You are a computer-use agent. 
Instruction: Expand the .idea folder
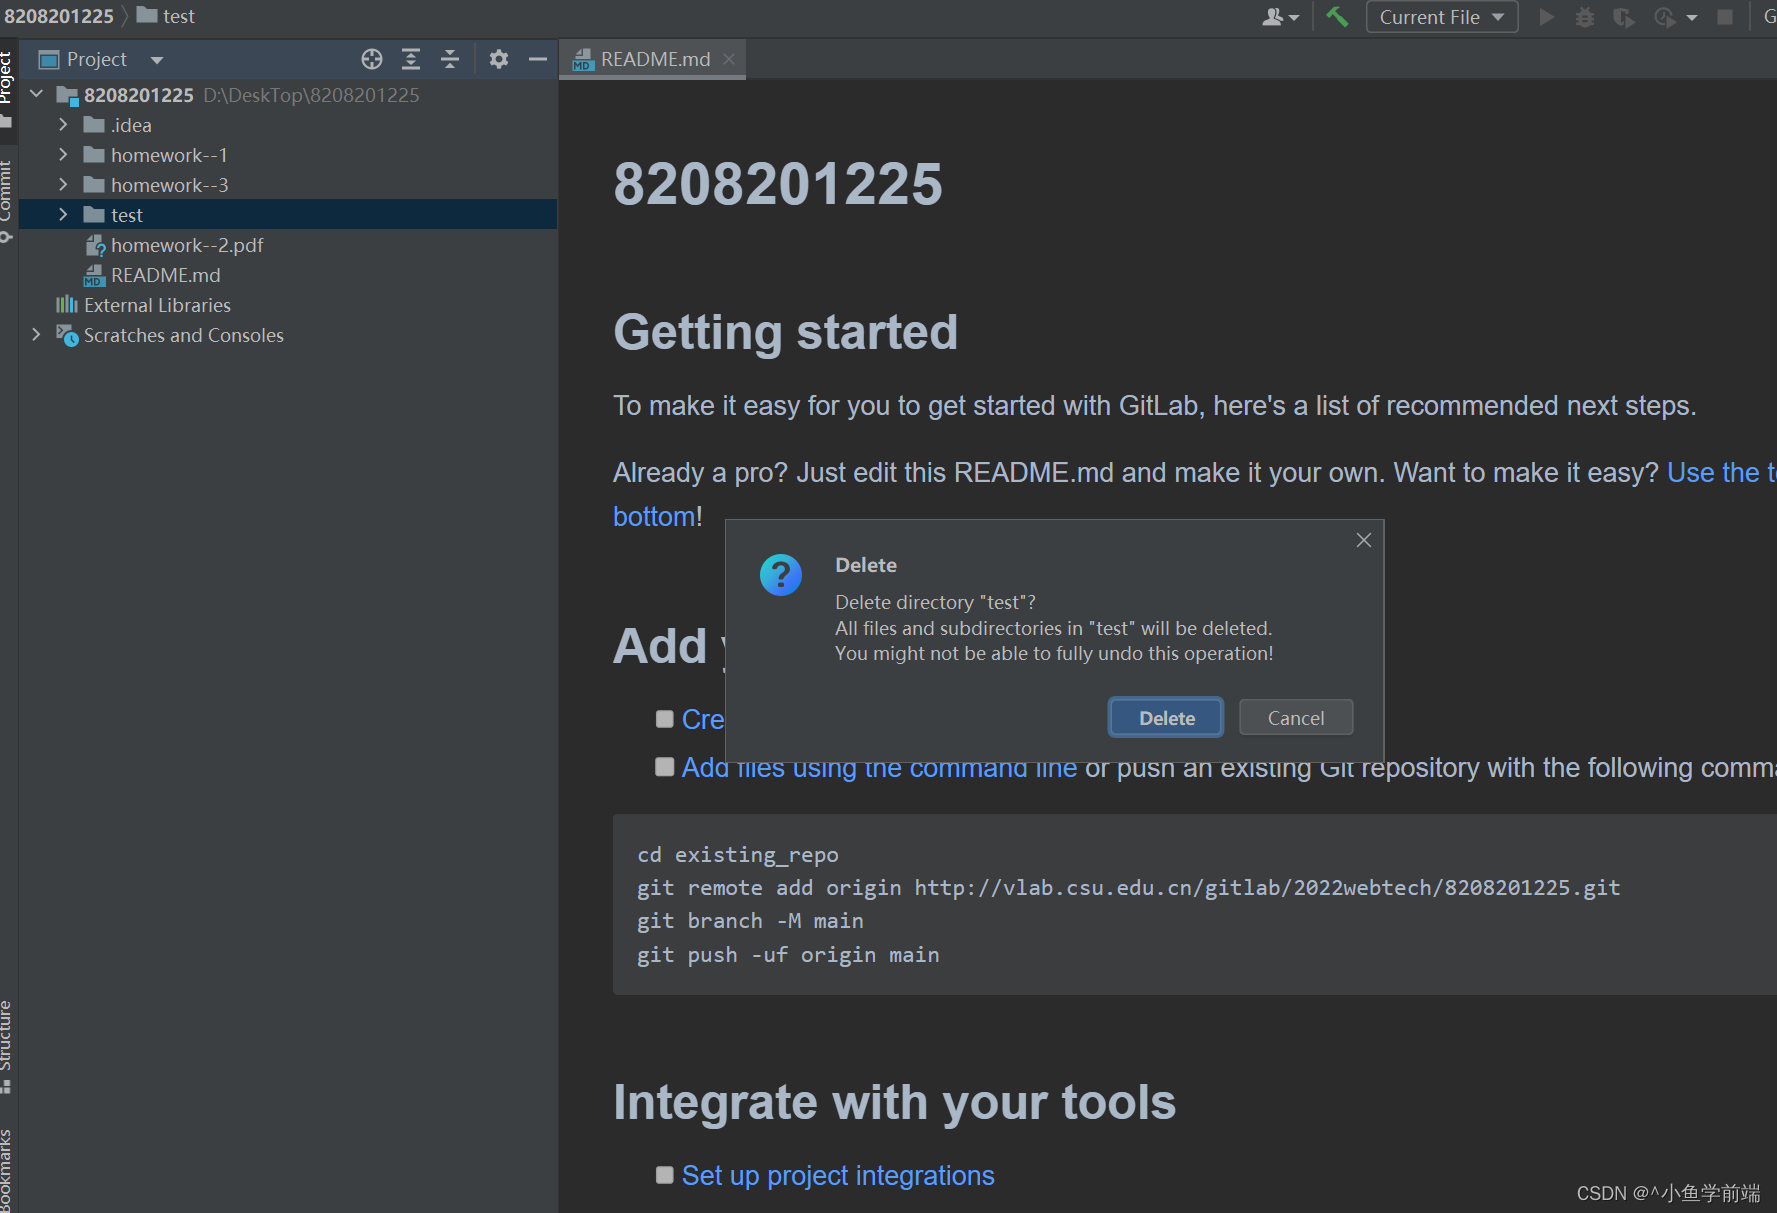63,124
